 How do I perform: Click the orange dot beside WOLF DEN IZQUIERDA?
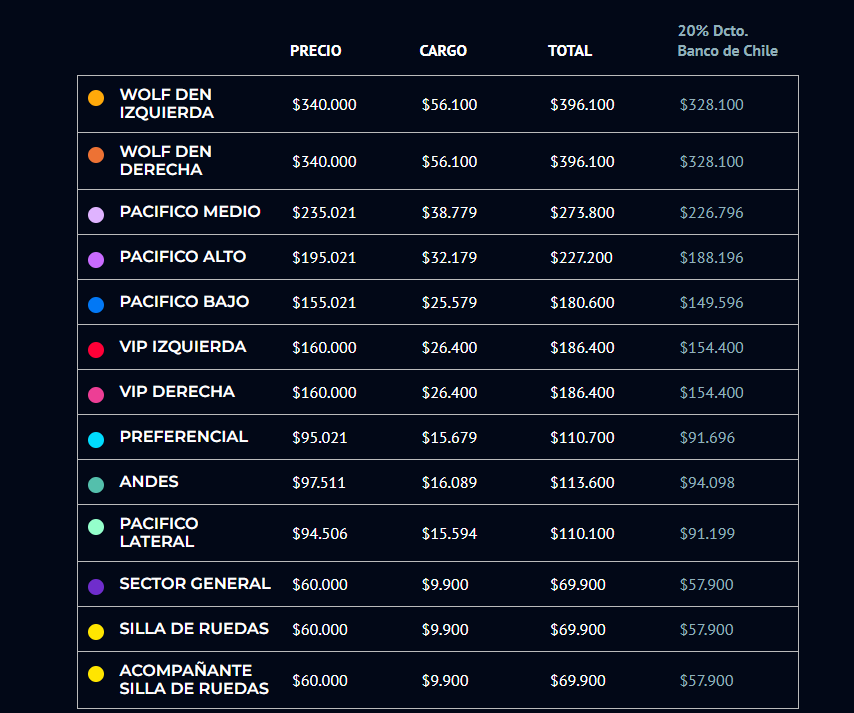pyautogui.click(x=96, y=98)
